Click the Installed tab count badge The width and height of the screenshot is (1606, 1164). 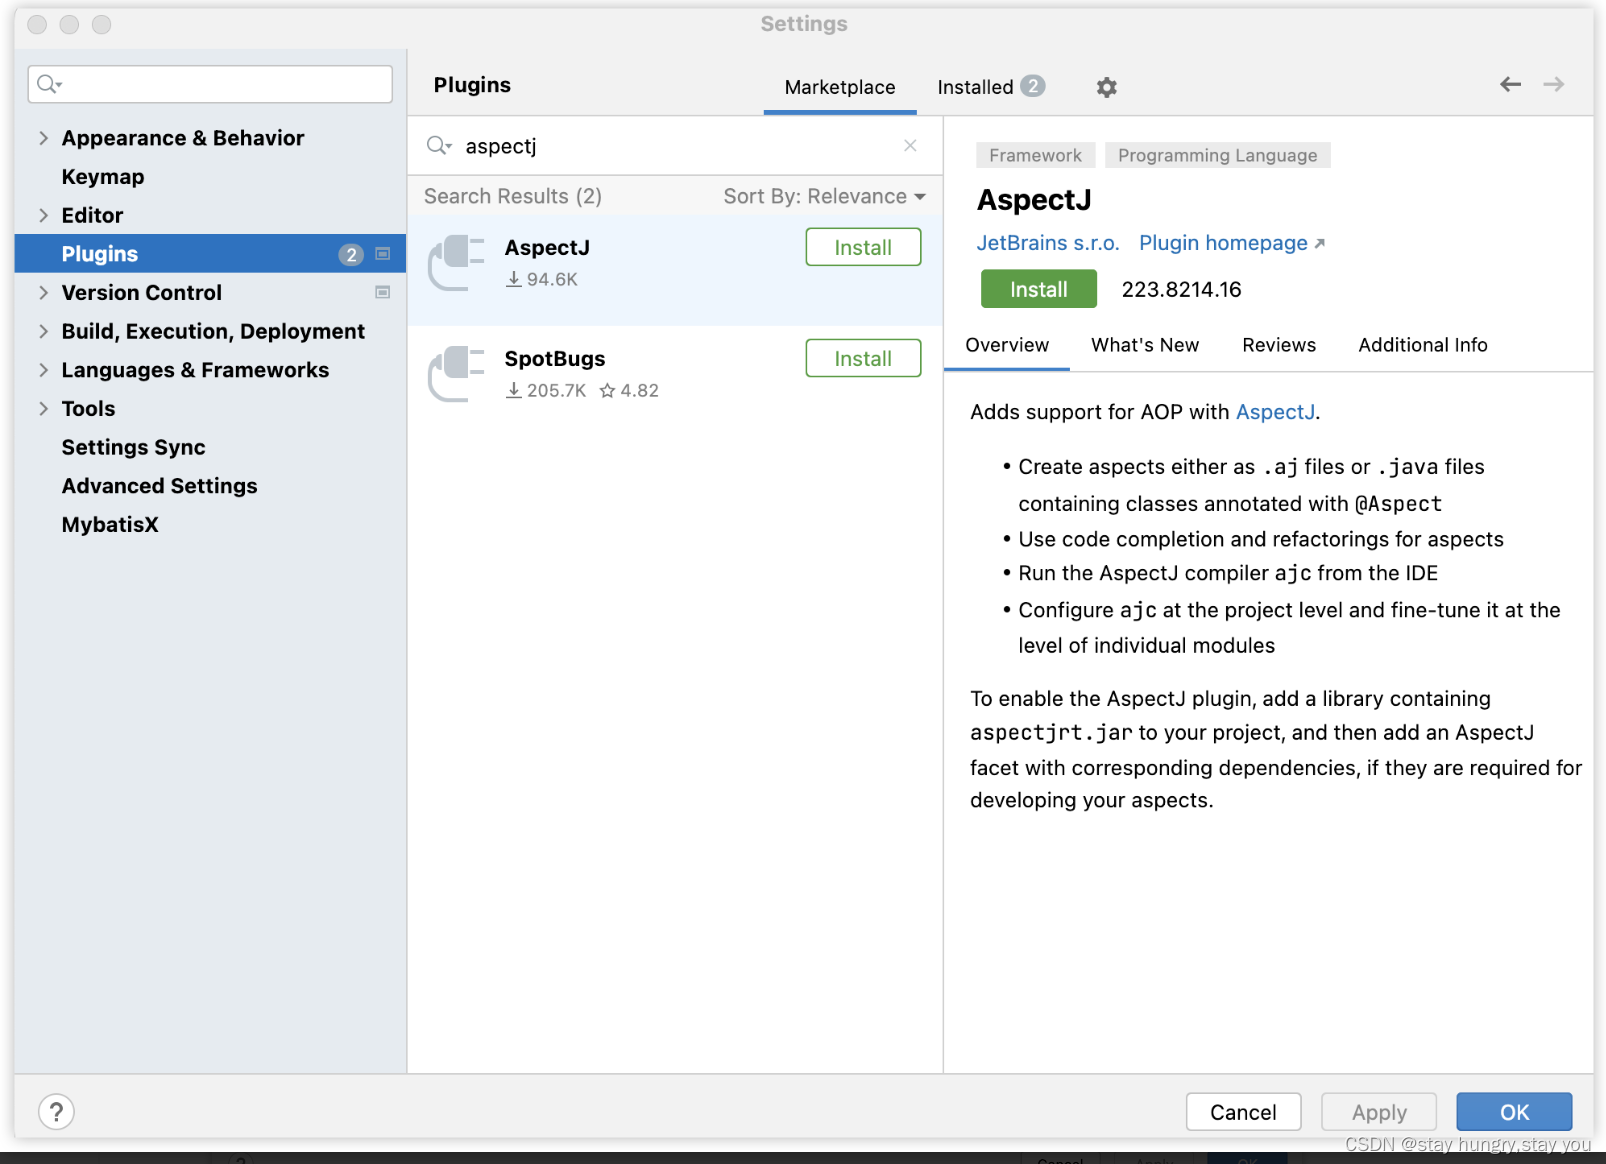[x=1033, y=86]
